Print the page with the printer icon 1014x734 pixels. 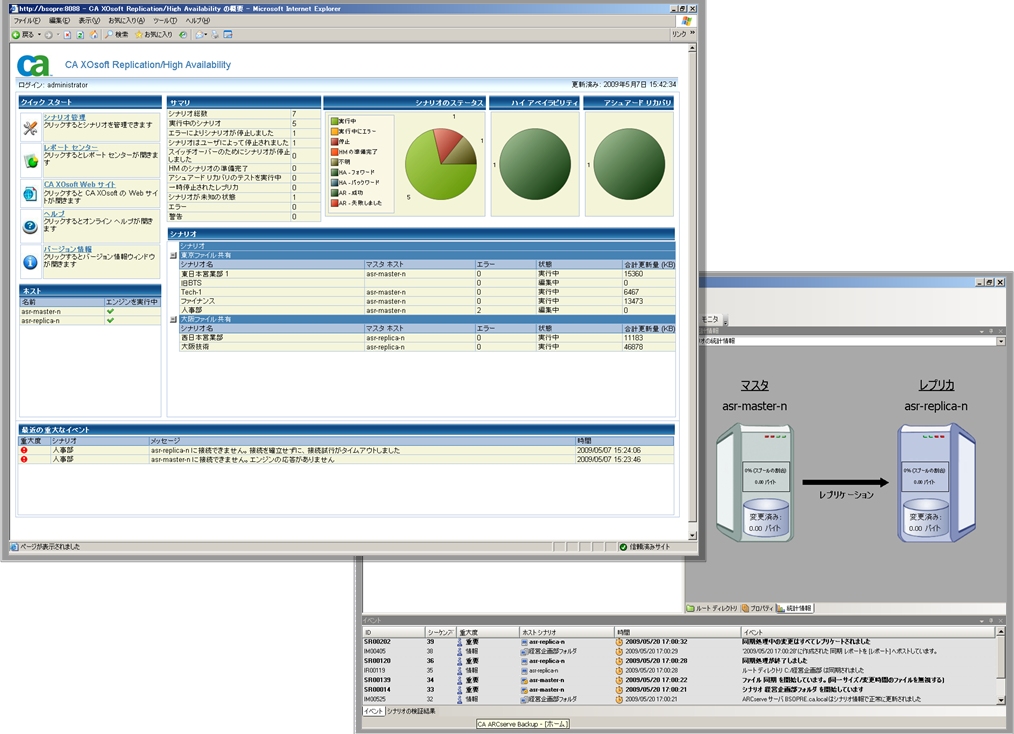(215, 35)
